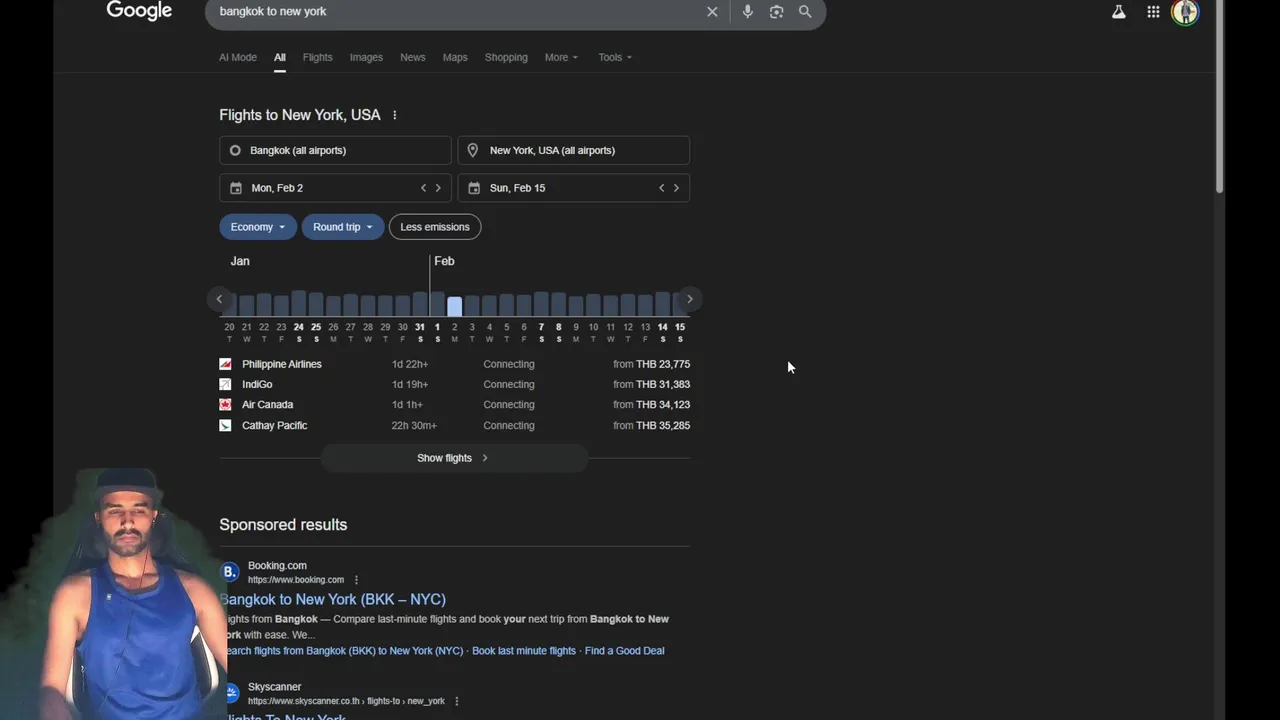The width and height of the screenshot is (1280, 720).
Task: Switch to AI Mode tab
Action: coord(238,57)
